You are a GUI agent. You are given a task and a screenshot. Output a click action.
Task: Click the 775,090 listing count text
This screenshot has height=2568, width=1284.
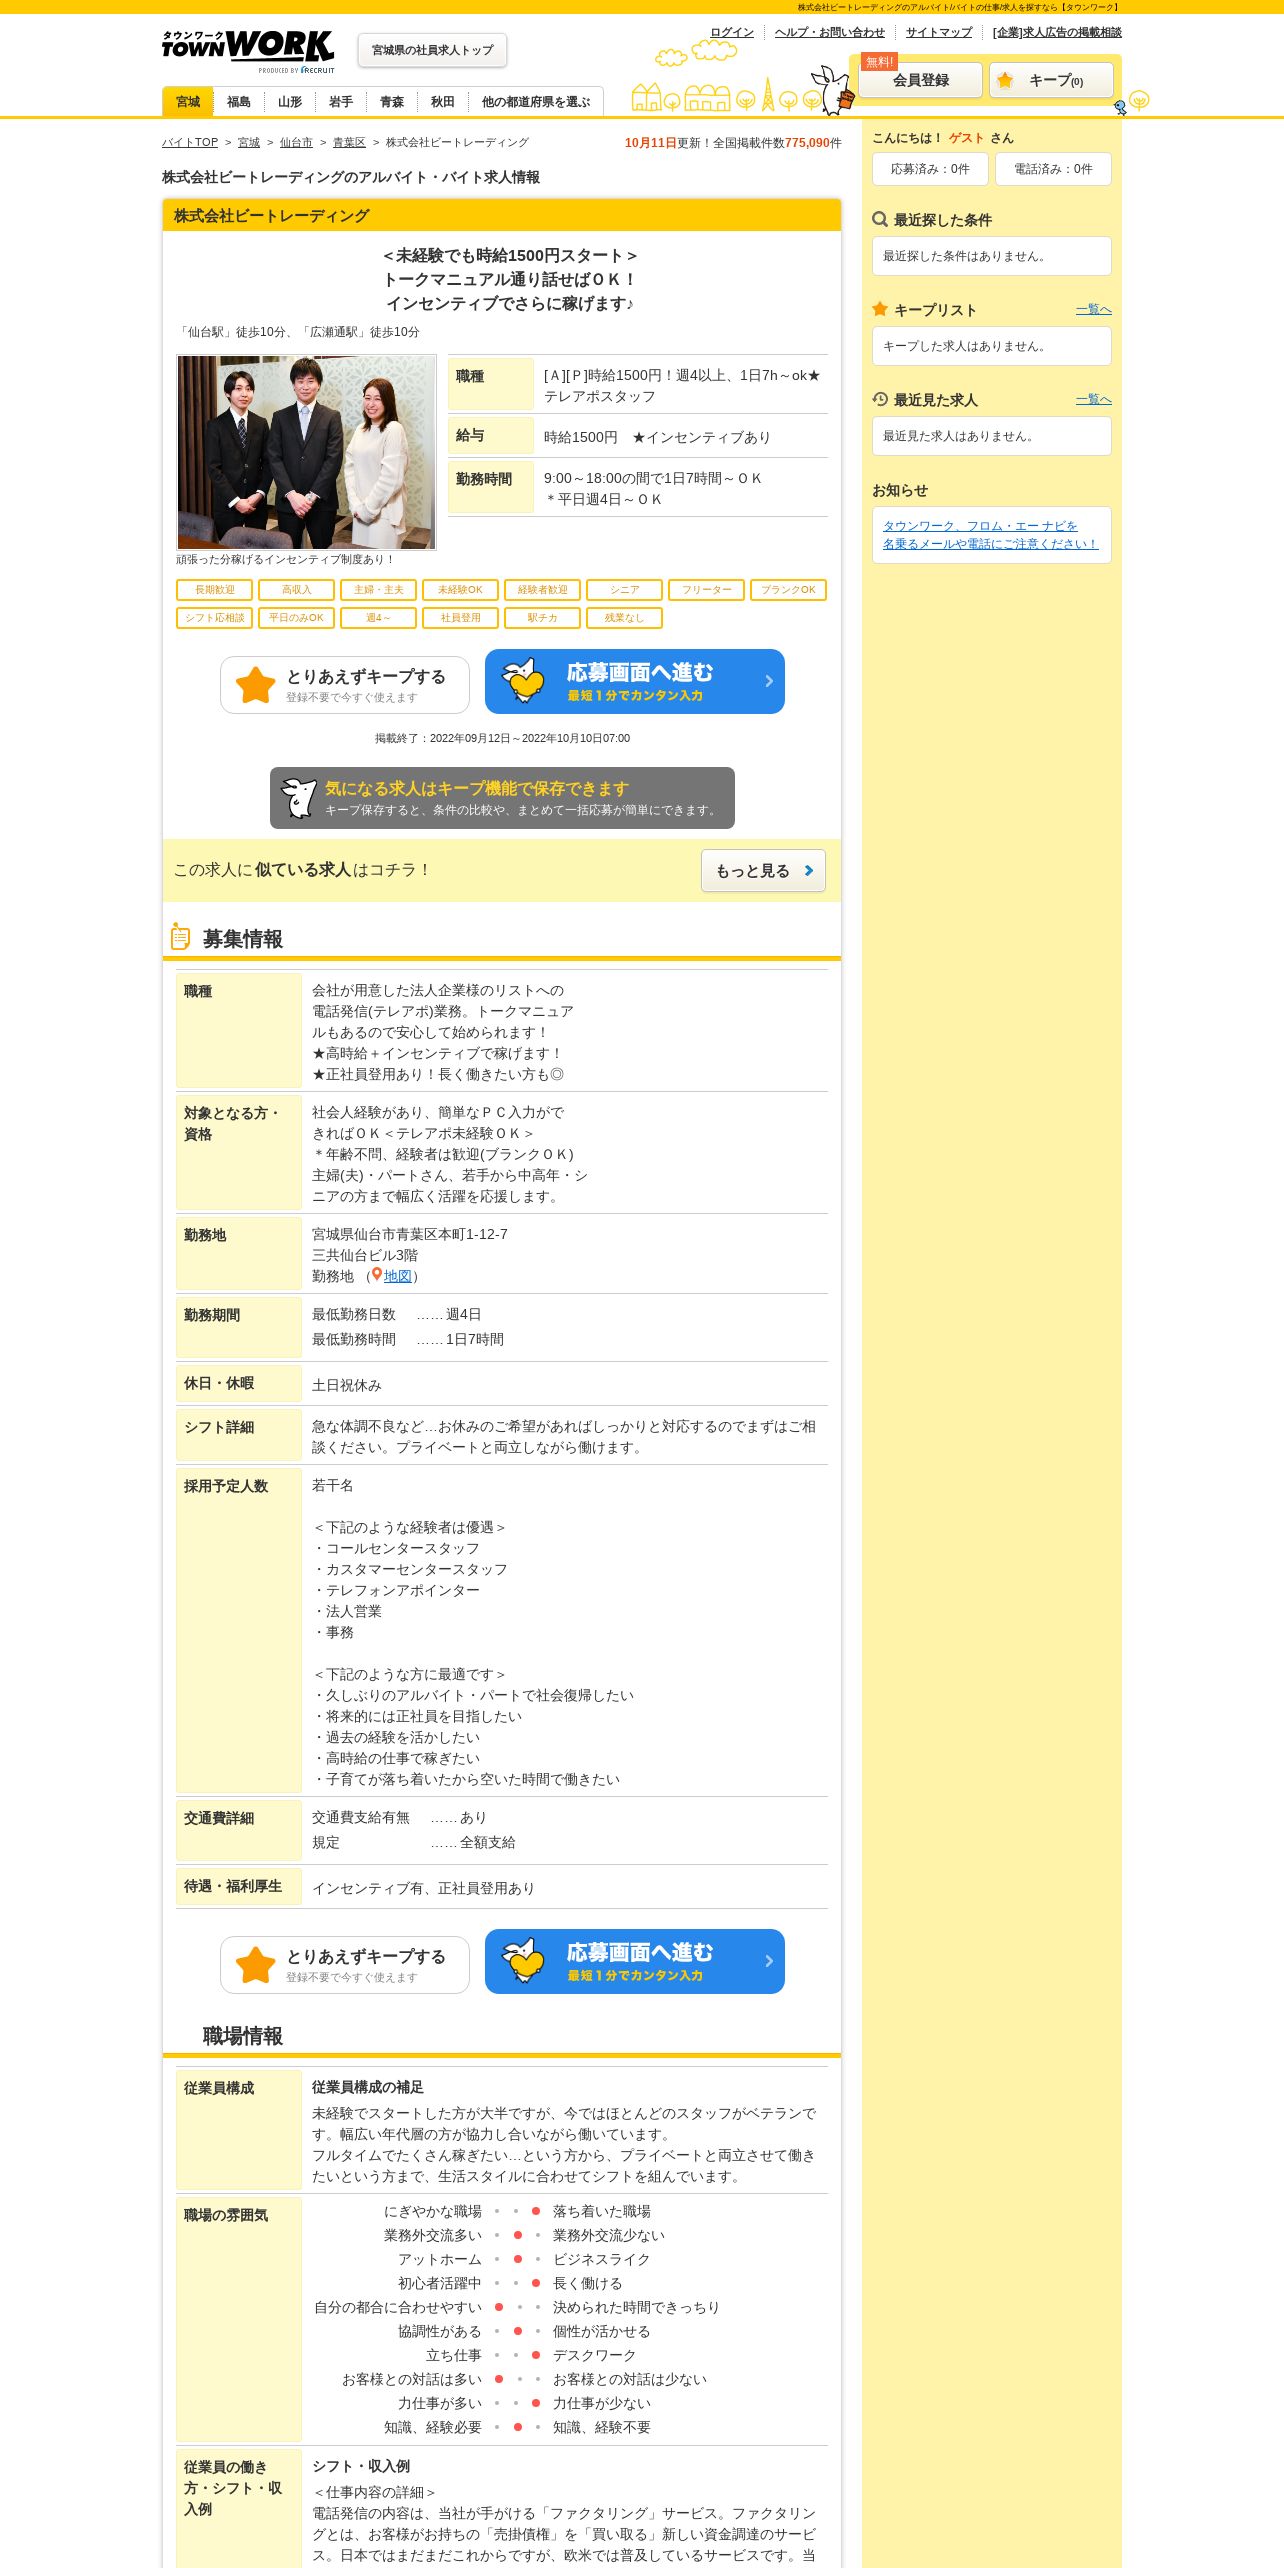click(806, 143)
